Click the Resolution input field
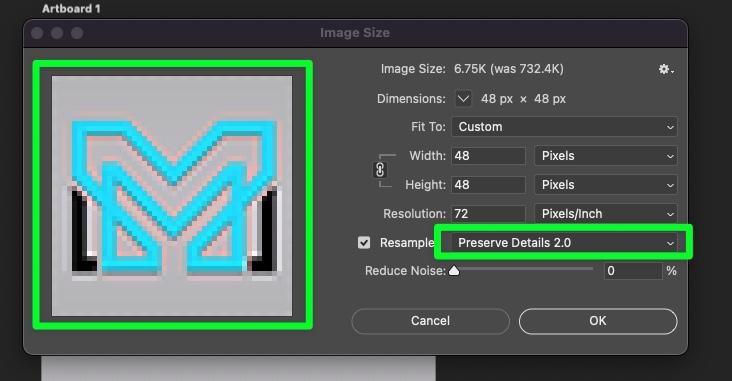Viewport: 732px width, 381px height. 488,213
